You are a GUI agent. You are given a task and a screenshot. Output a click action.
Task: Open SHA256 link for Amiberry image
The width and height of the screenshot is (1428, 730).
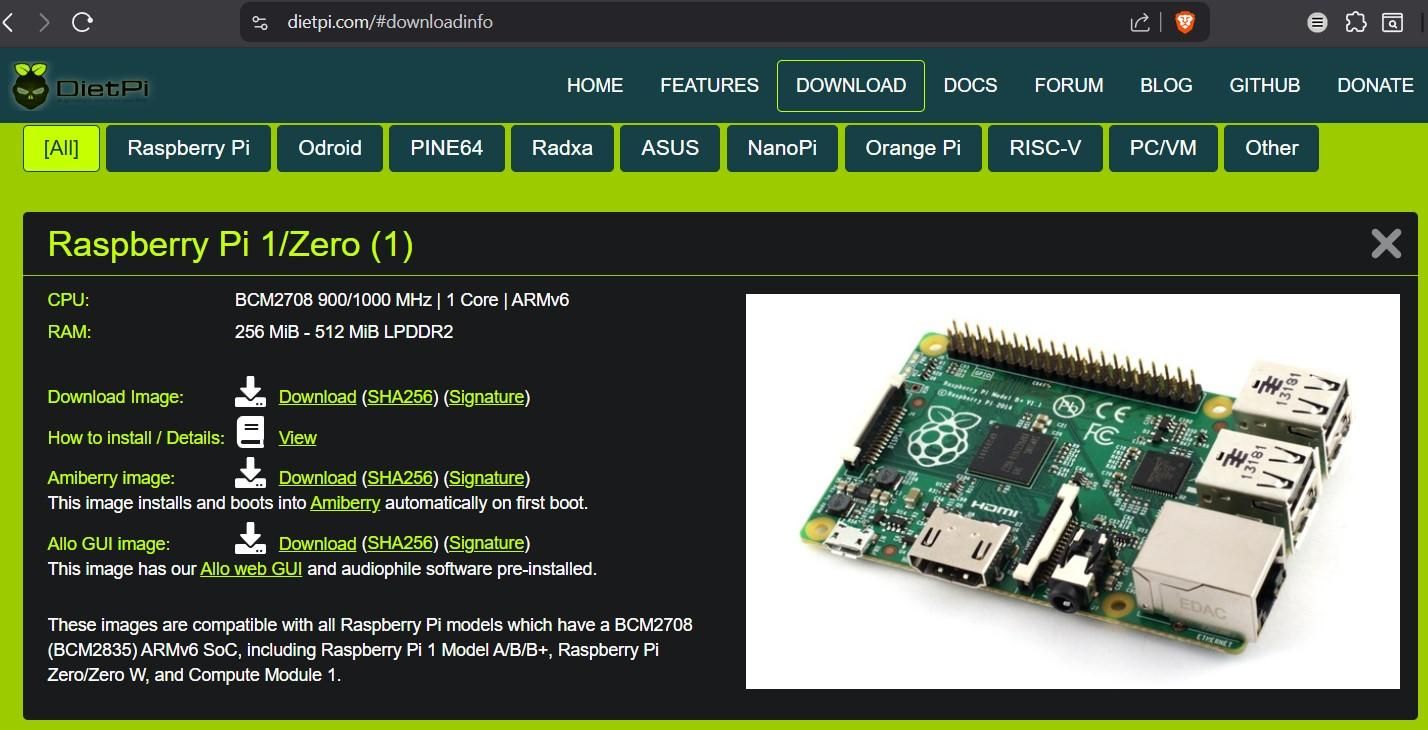point(400,478)
